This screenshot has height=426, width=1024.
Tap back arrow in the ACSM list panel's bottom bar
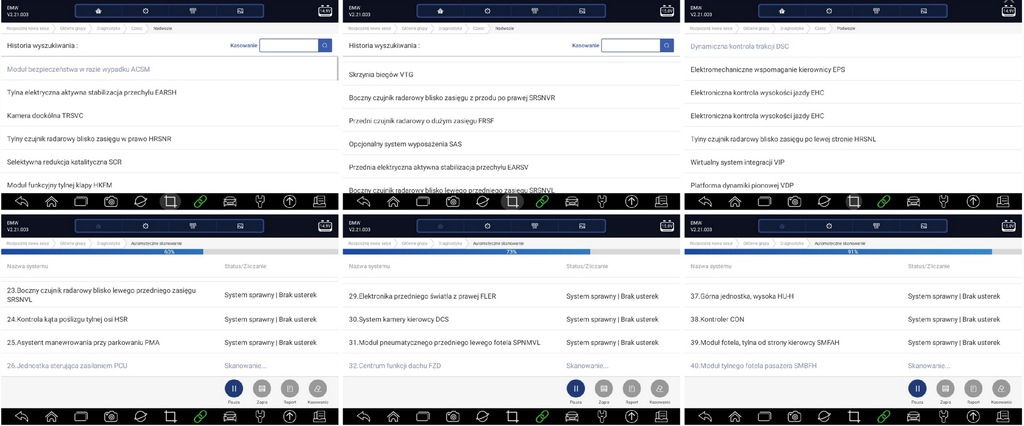tap(22, 201)
